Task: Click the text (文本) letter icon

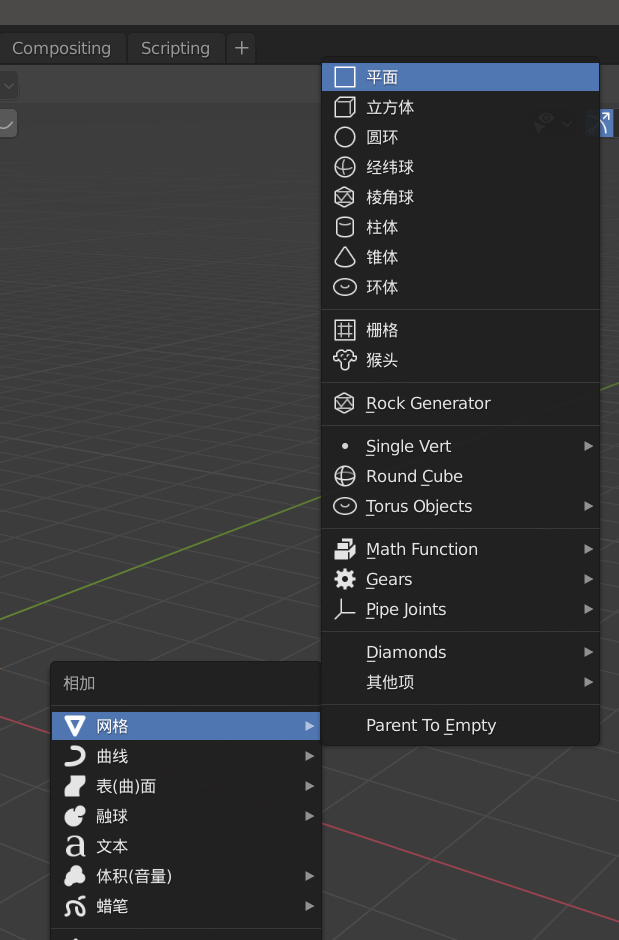Action: [x=76, y=846]
